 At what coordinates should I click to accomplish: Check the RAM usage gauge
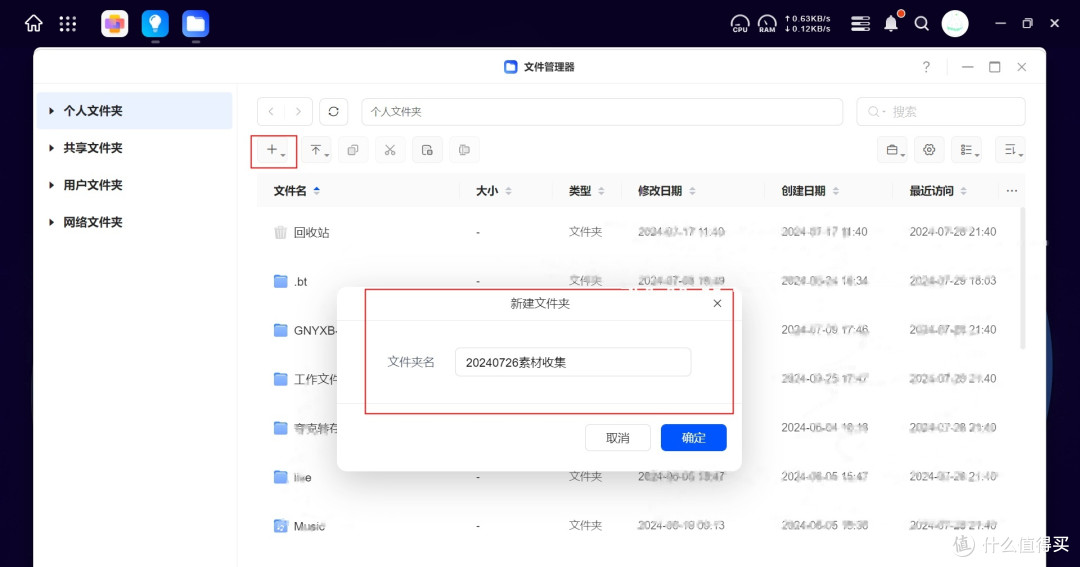point(767,24)
